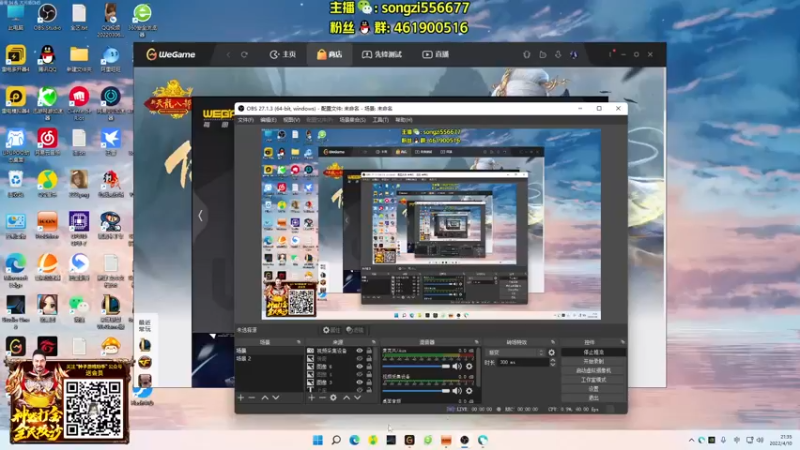
Task: Switch to the 直播 tab in WeGame
Action: [436, 55]
